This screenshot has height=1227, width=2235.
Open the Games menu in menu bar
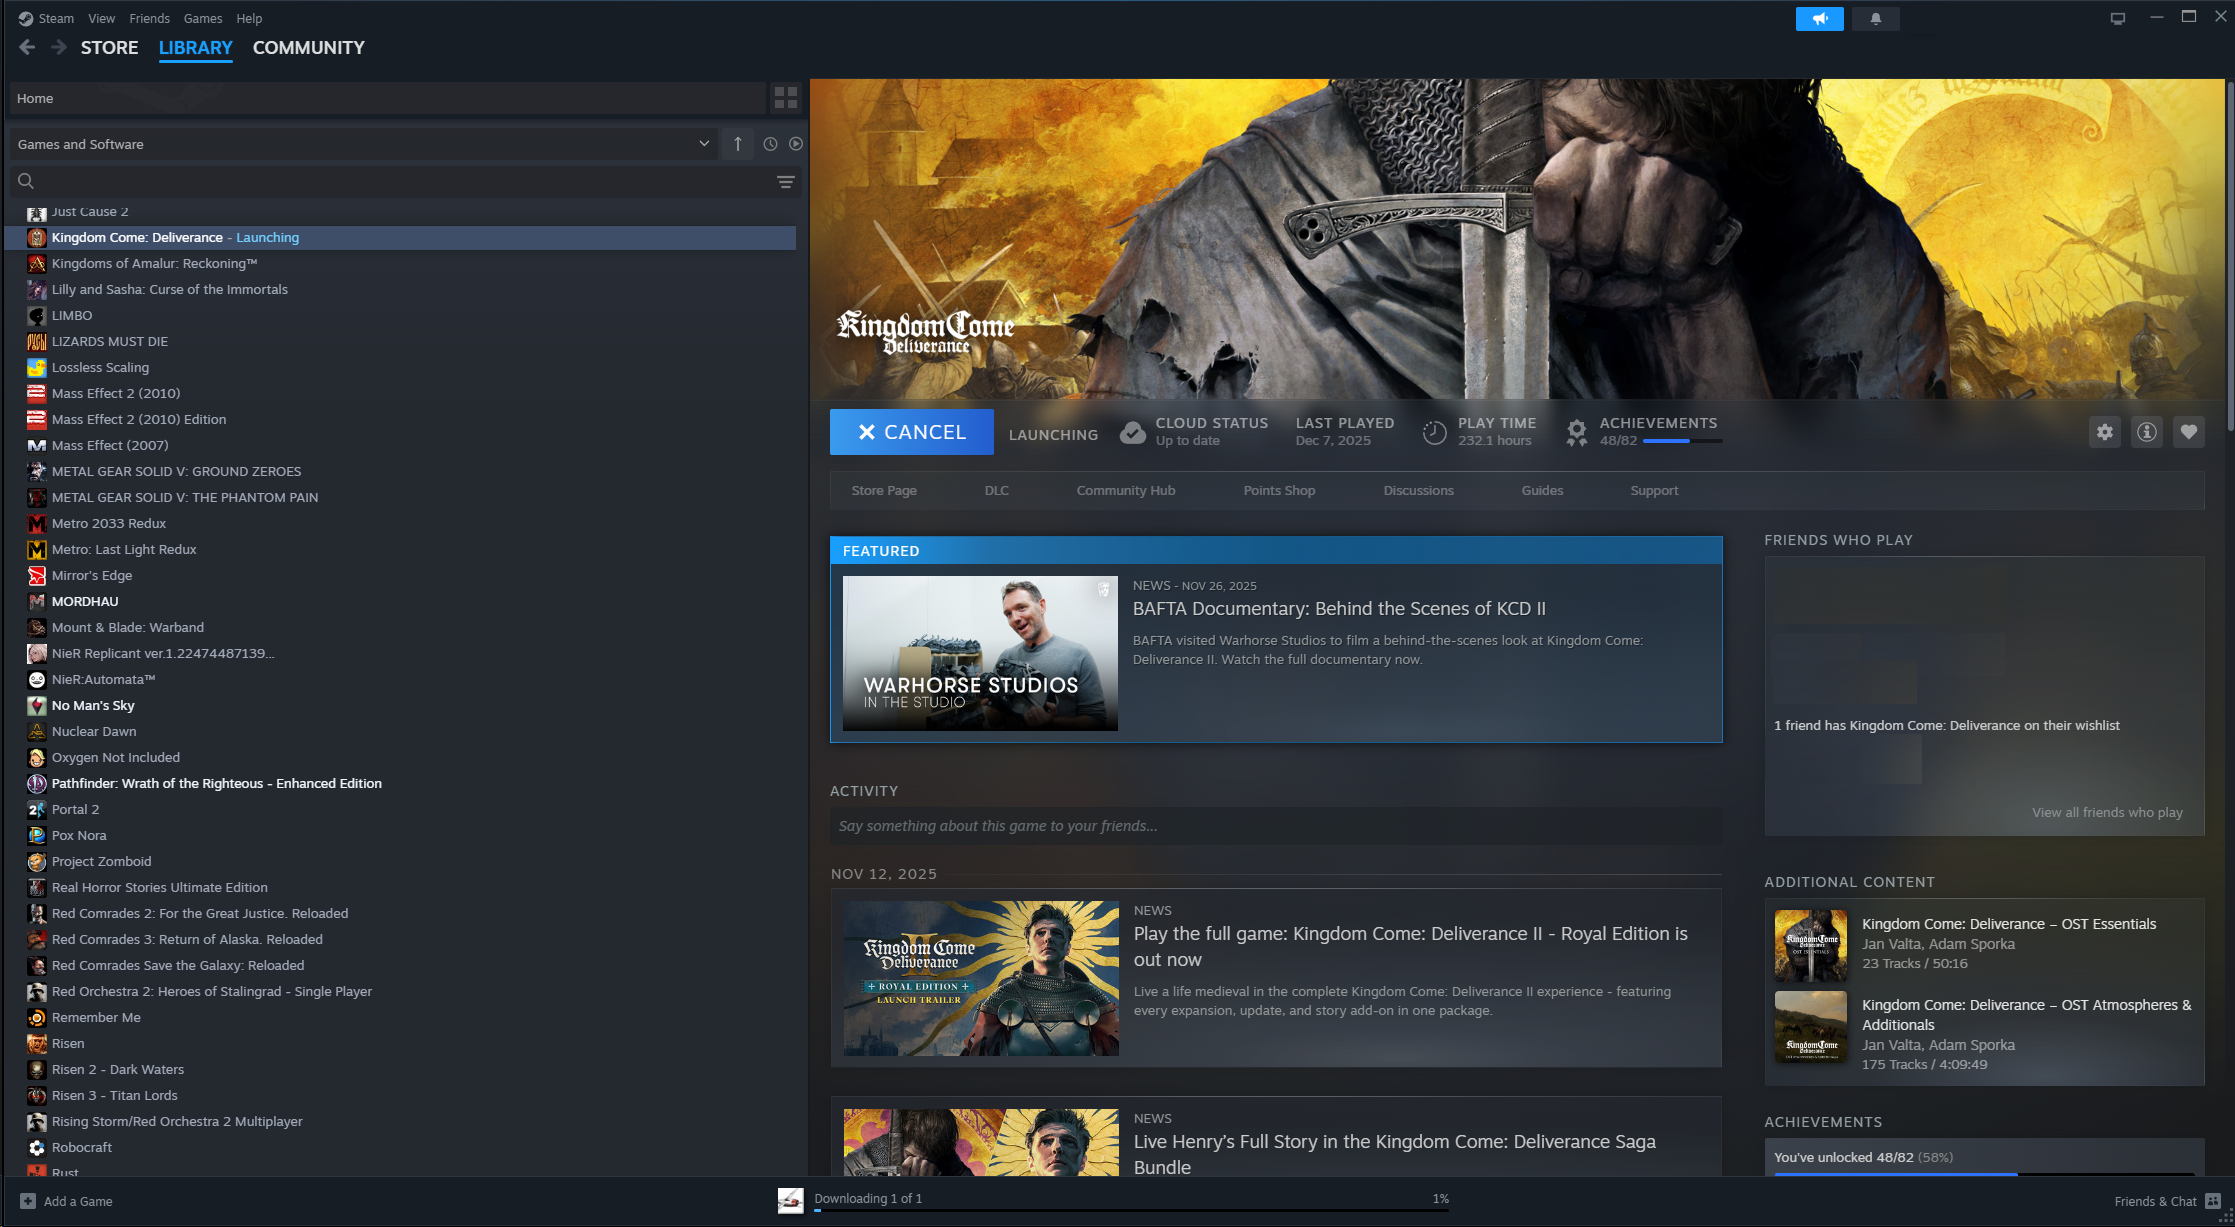(x=203, y=19)
